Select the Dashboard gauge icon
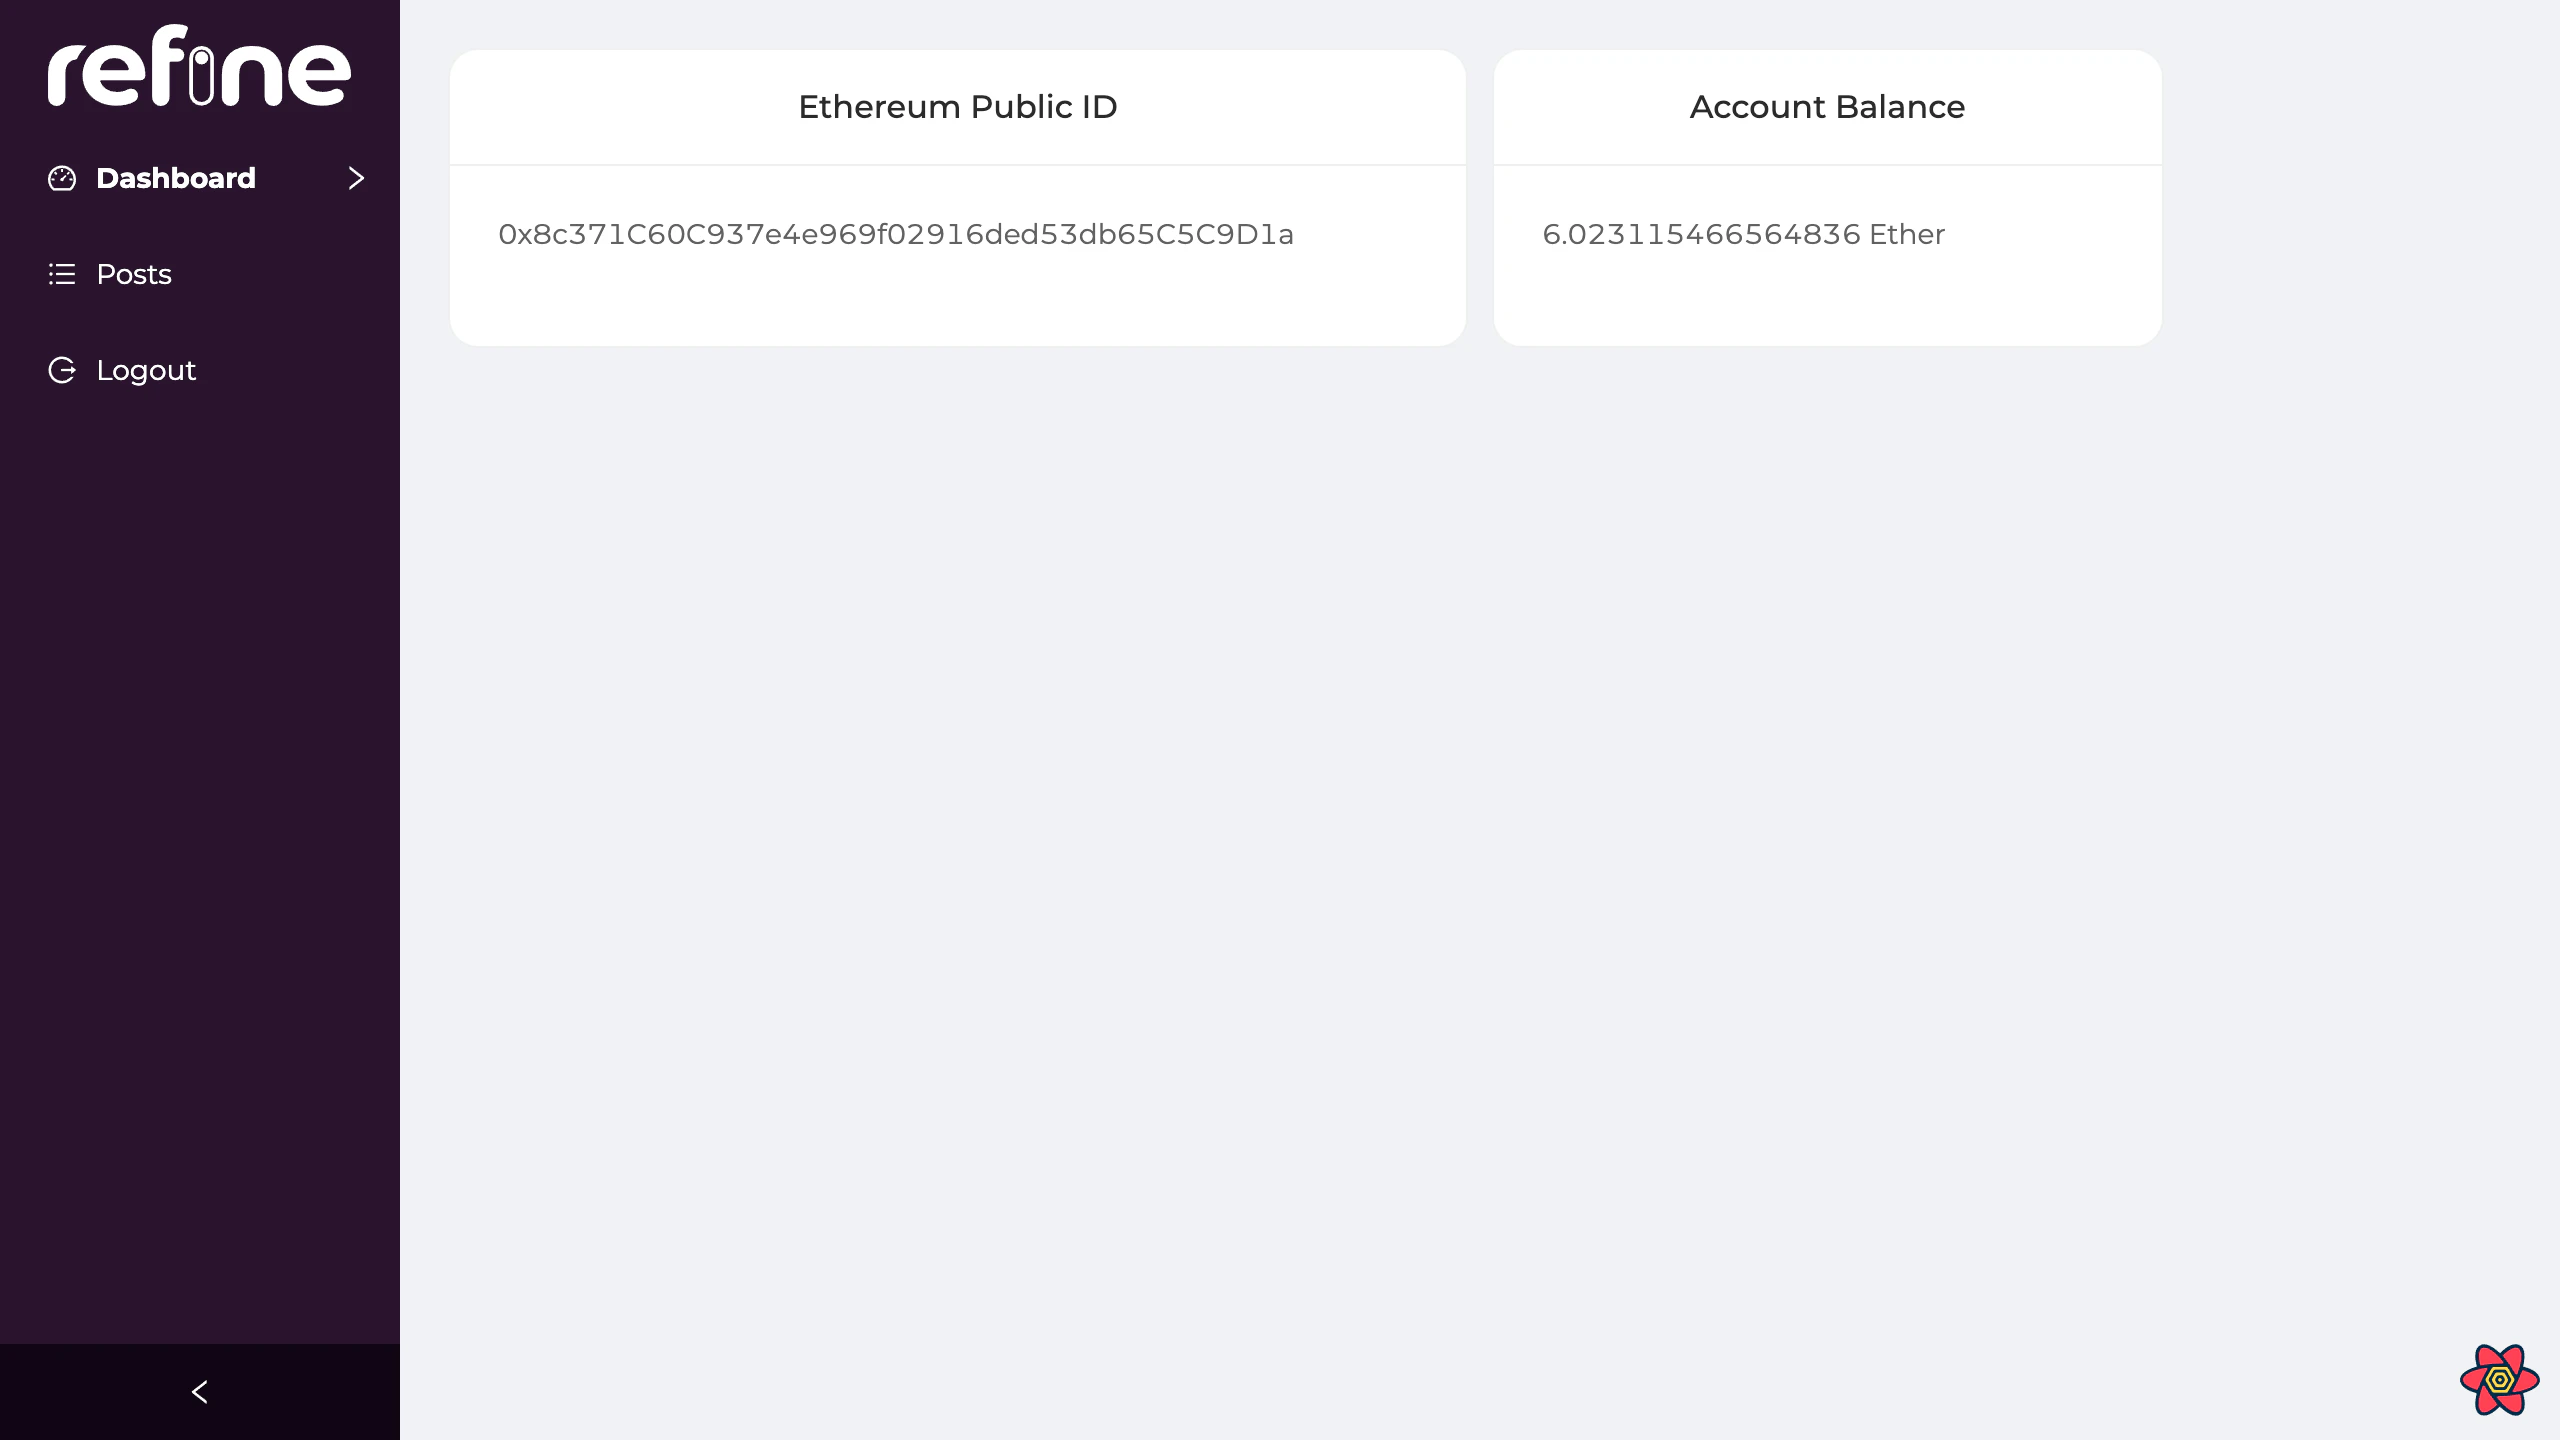Image resolution: width=2560 pixels, height=1440 pixels. point(61,178)
